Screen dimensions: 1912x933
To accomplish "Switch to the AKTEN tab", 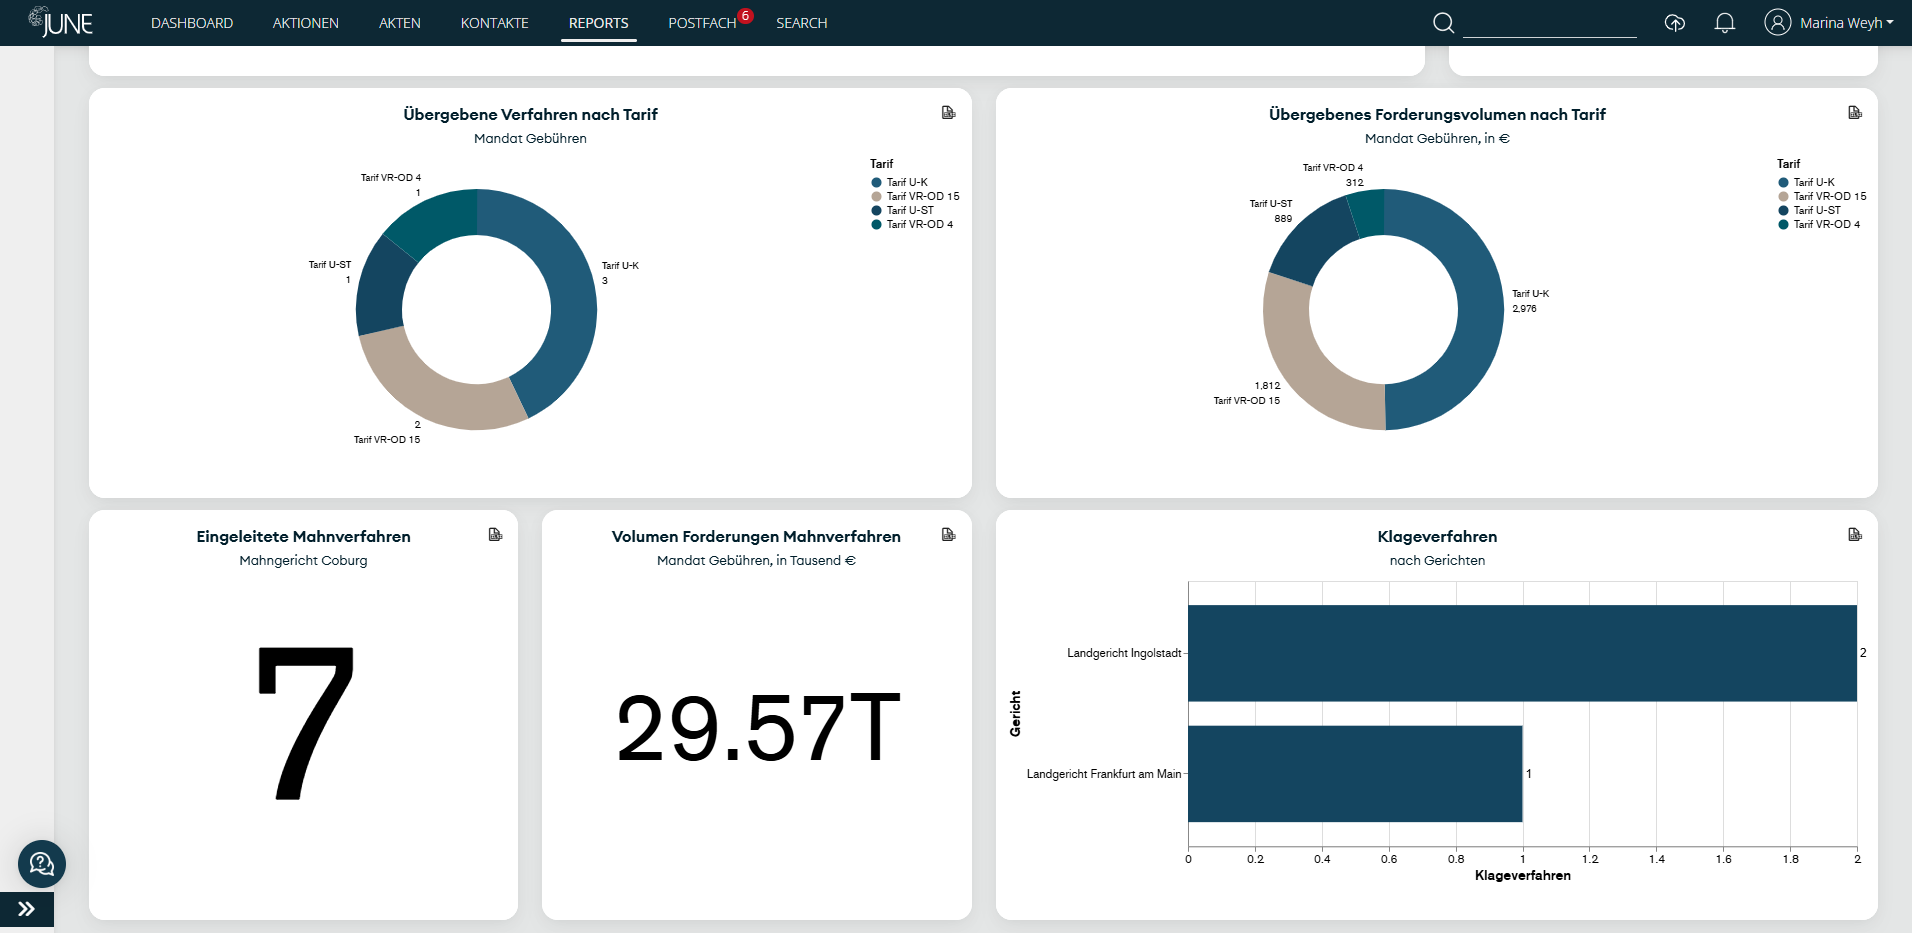I will tap(399, 22).
